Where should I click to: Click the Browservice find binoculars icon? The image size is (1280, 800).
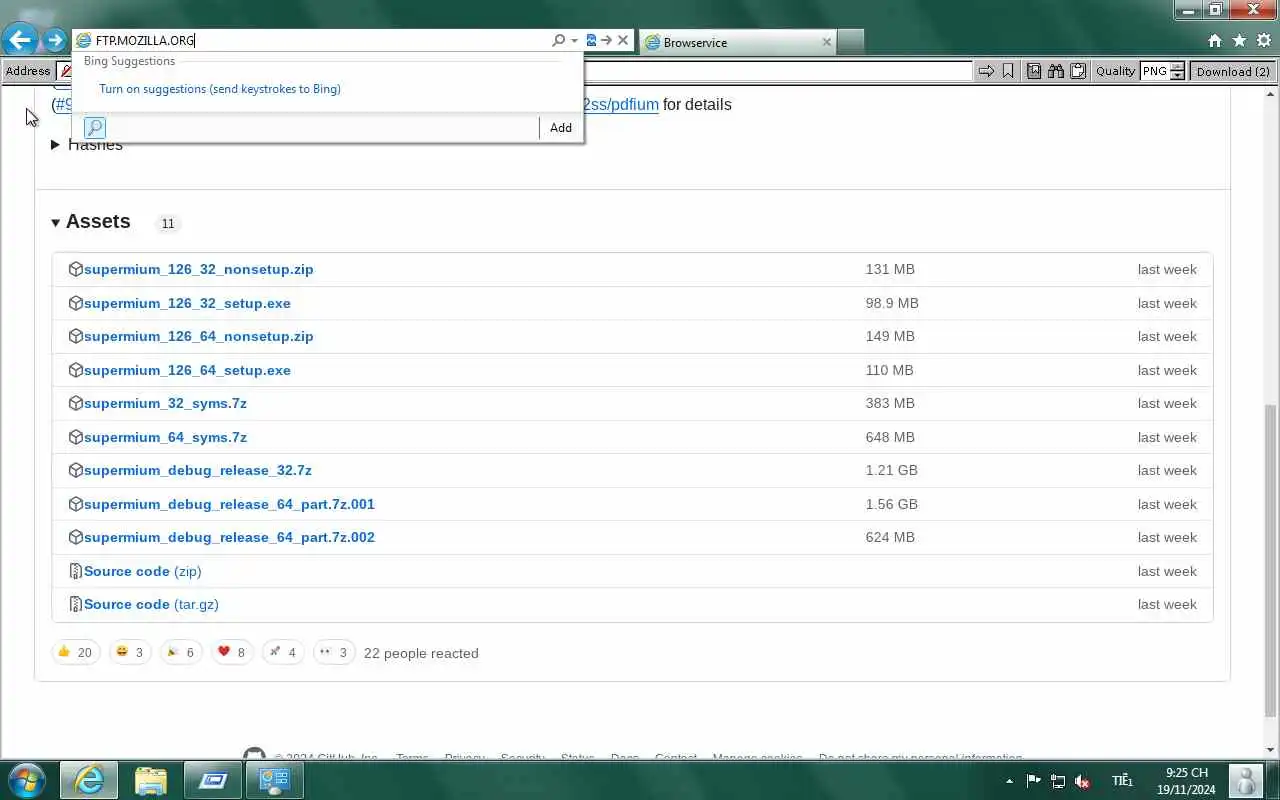coord(1056,71)
